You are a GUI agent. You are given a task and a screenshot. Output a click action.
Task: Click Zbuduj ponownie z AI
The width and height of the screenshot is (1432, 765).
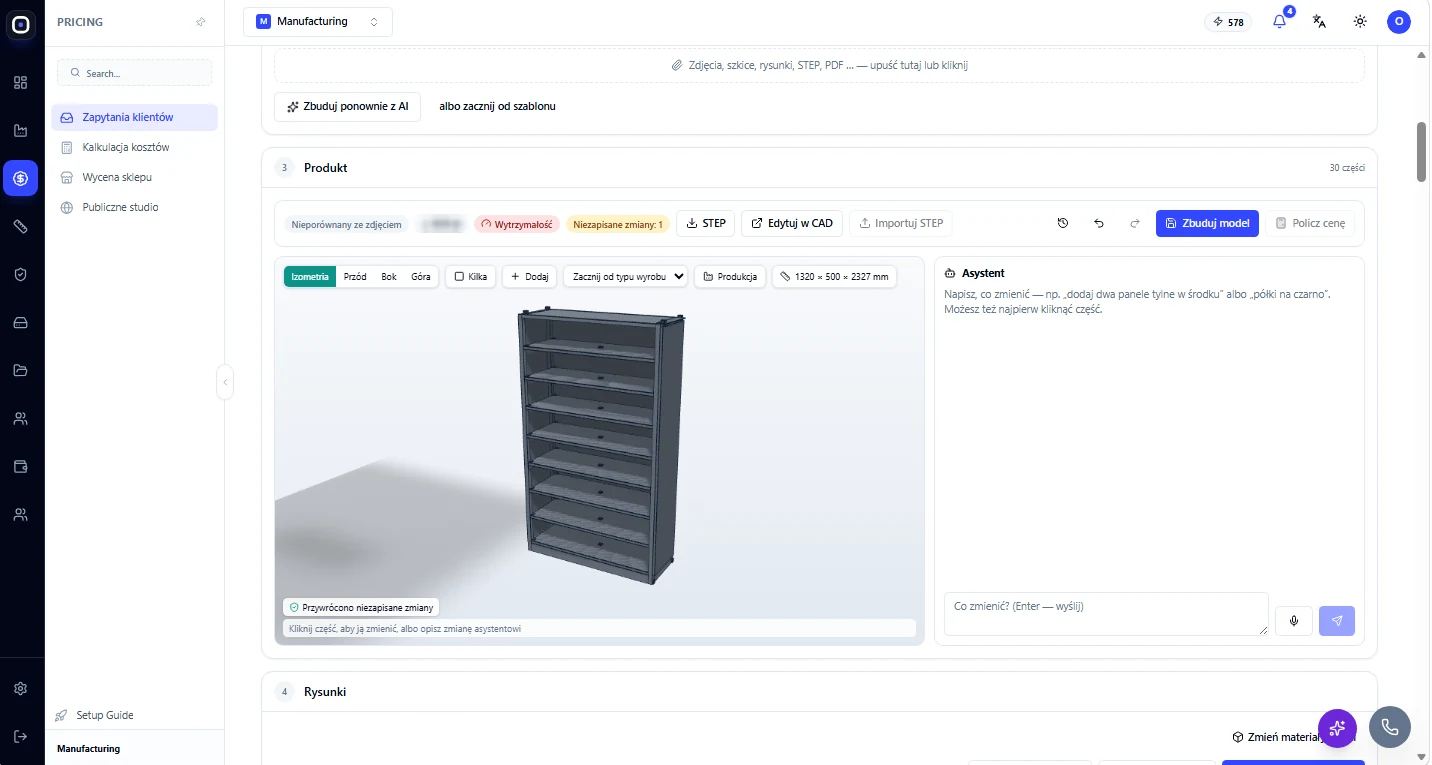pyautogui.click(x=348, y=106)
